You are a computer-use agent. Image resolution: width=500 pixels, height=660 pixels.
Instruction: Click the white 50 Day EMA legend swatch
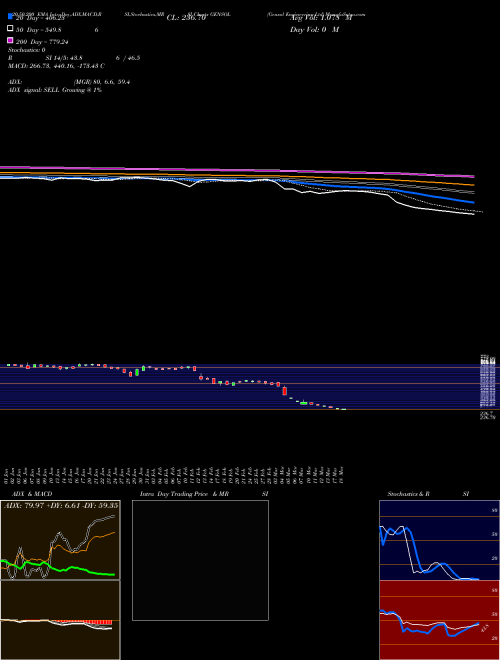(x=10, y=29)
